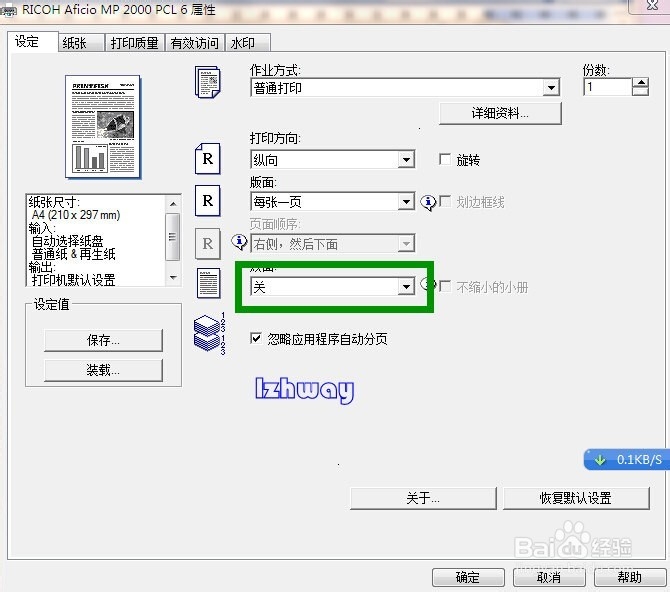Toggle the 不缩小的小册 checkbox

[445, 286]
